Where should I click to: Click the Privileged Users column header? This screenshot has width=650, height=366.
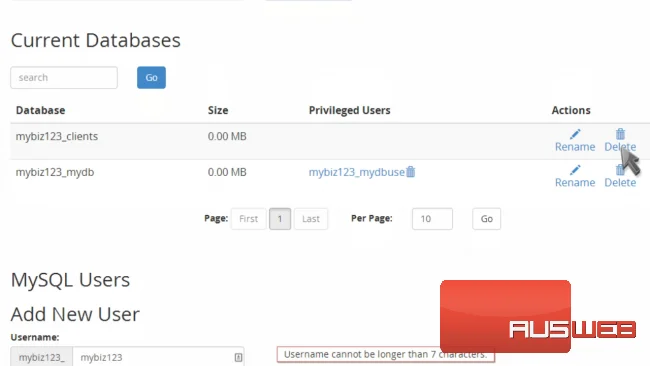coord(349,110)
